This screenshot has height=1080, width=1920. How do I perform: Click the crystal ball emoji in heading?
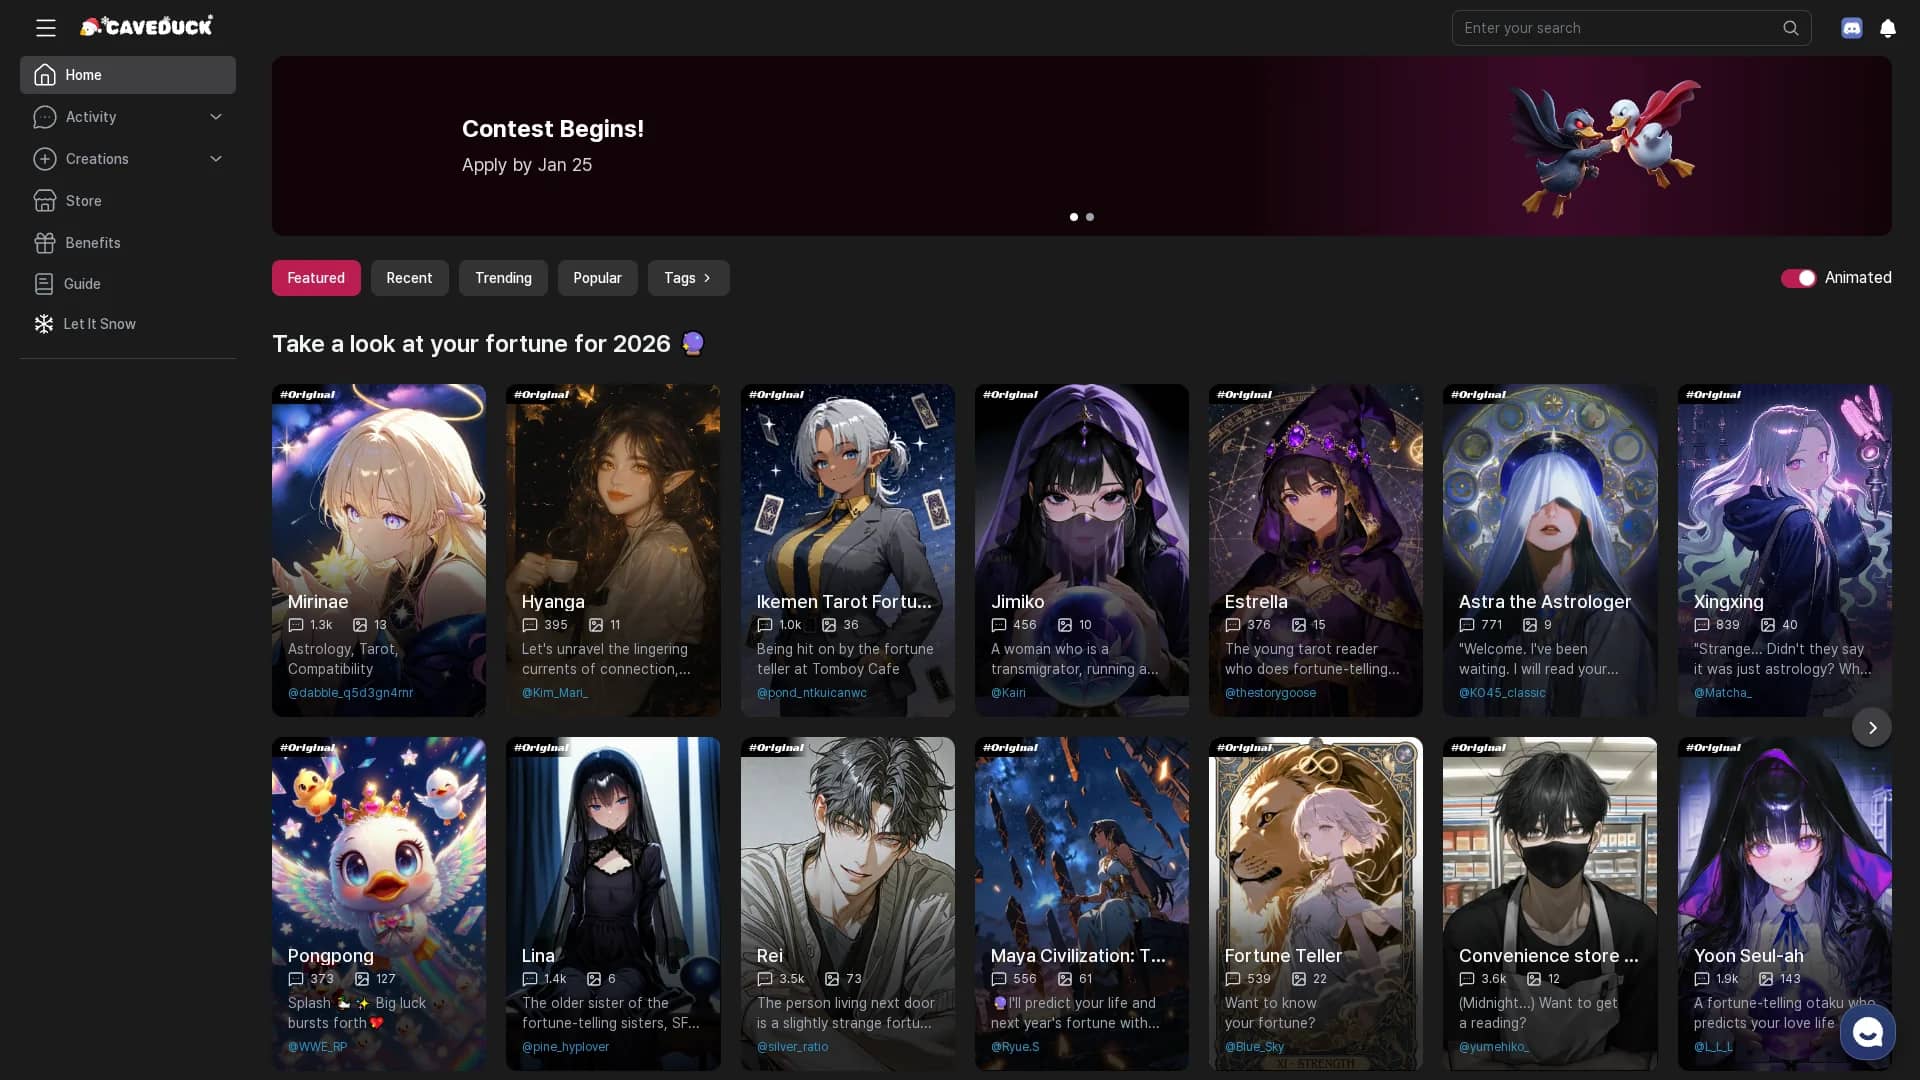692,344
